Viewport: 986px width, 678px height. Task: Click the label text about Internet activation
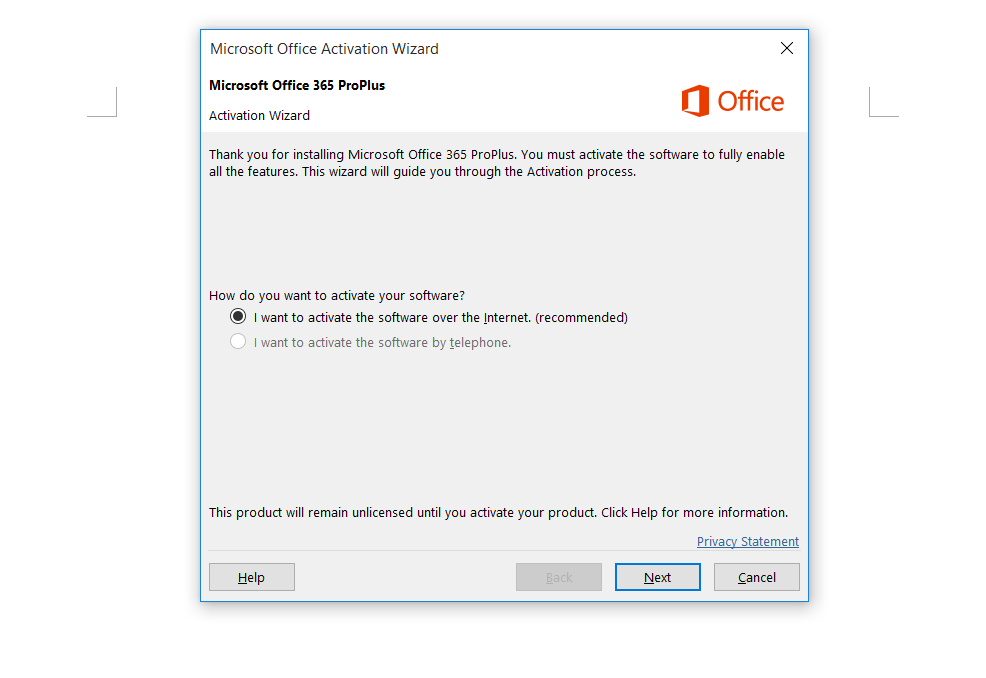click(x=438, y=317)
